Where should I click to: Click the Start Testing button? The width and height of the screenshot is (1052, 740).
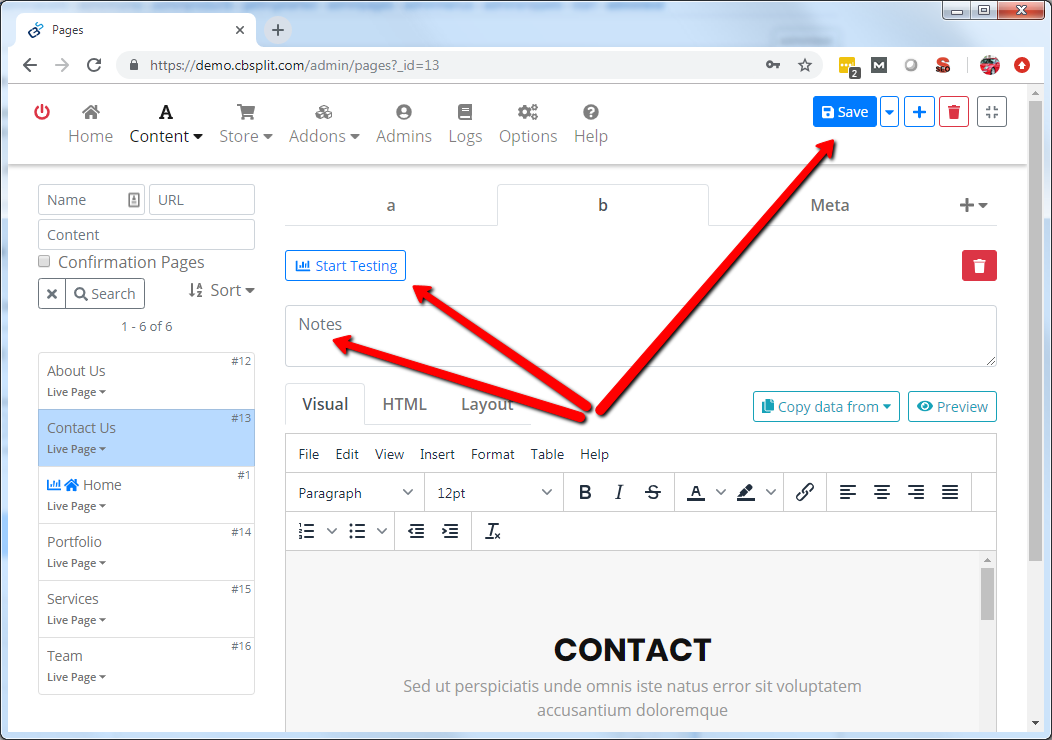(x=345, y=266)
